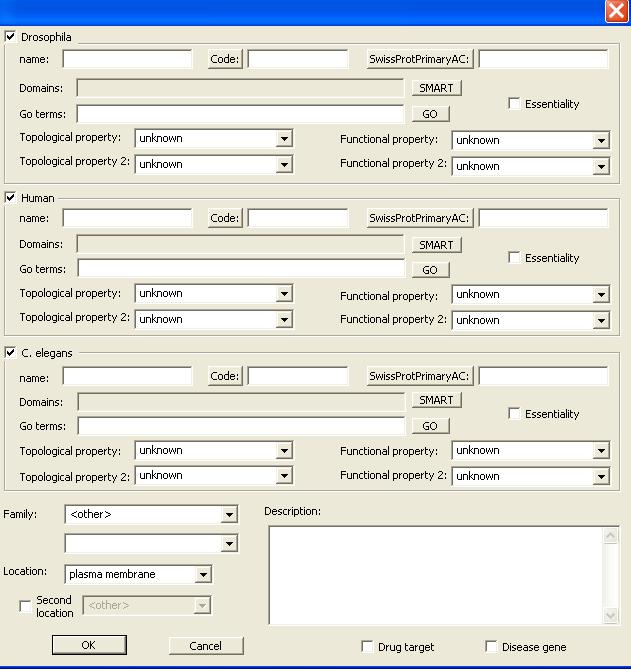Screen dimensions: 631x670
Task: Focus the Drosophila SwissProtPrimaryAC text field
Action: [543, 59]
